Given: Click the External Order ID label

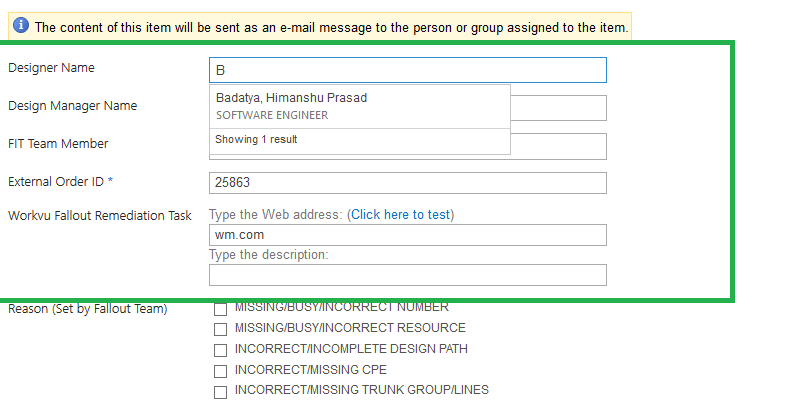Looking at the screenshot, I should [x=60, y=182].
